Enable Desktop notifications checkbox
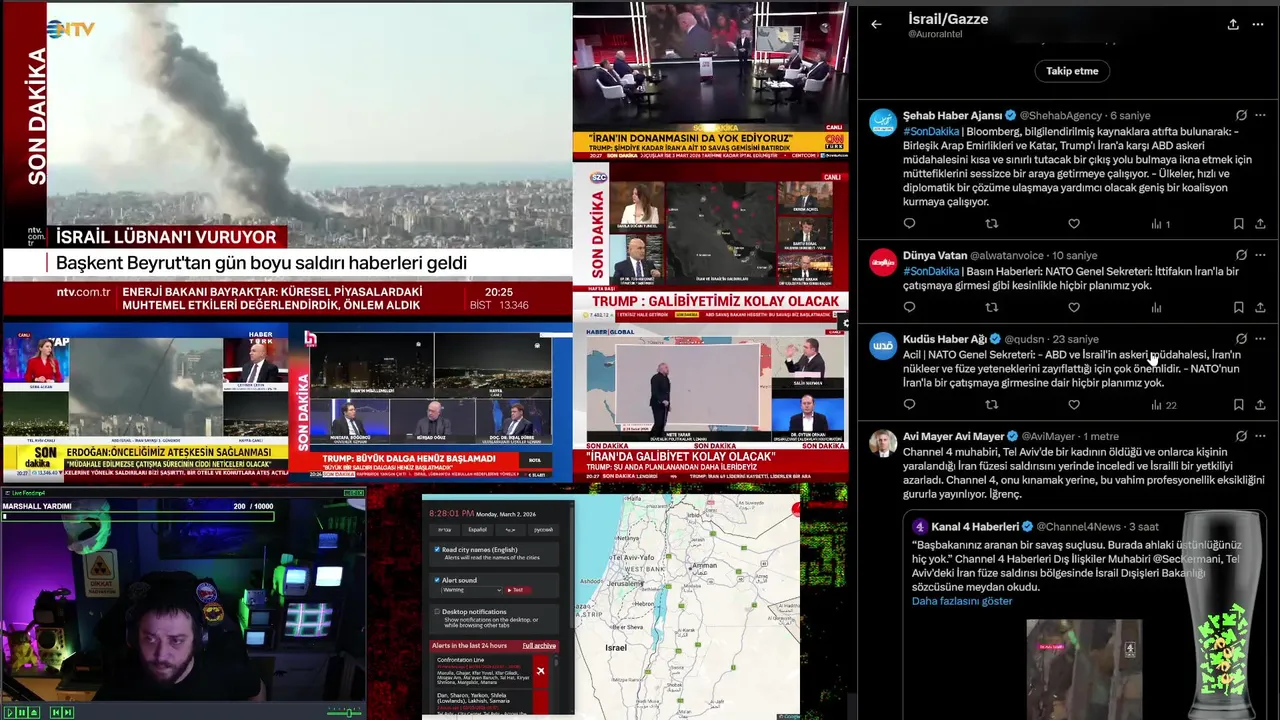Viewport: 1280px width, 720px height. point(437,611)
